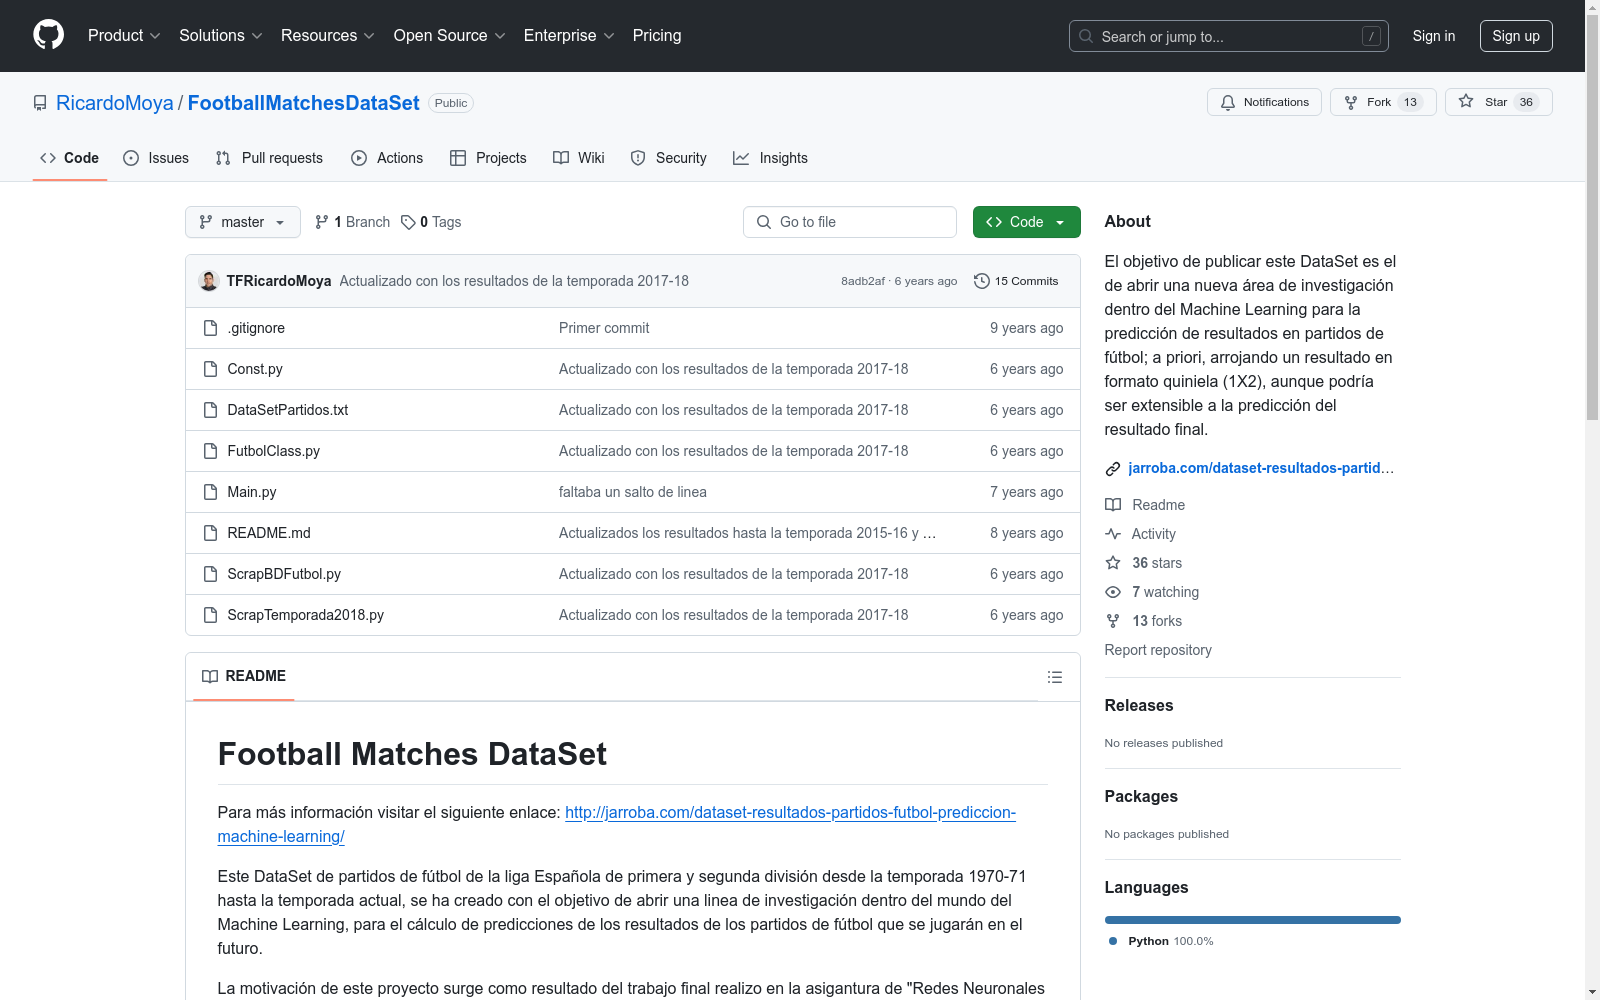The image size is (1600, 1000).
Task: Switch to the Issues tab
Action: (156, 158)
